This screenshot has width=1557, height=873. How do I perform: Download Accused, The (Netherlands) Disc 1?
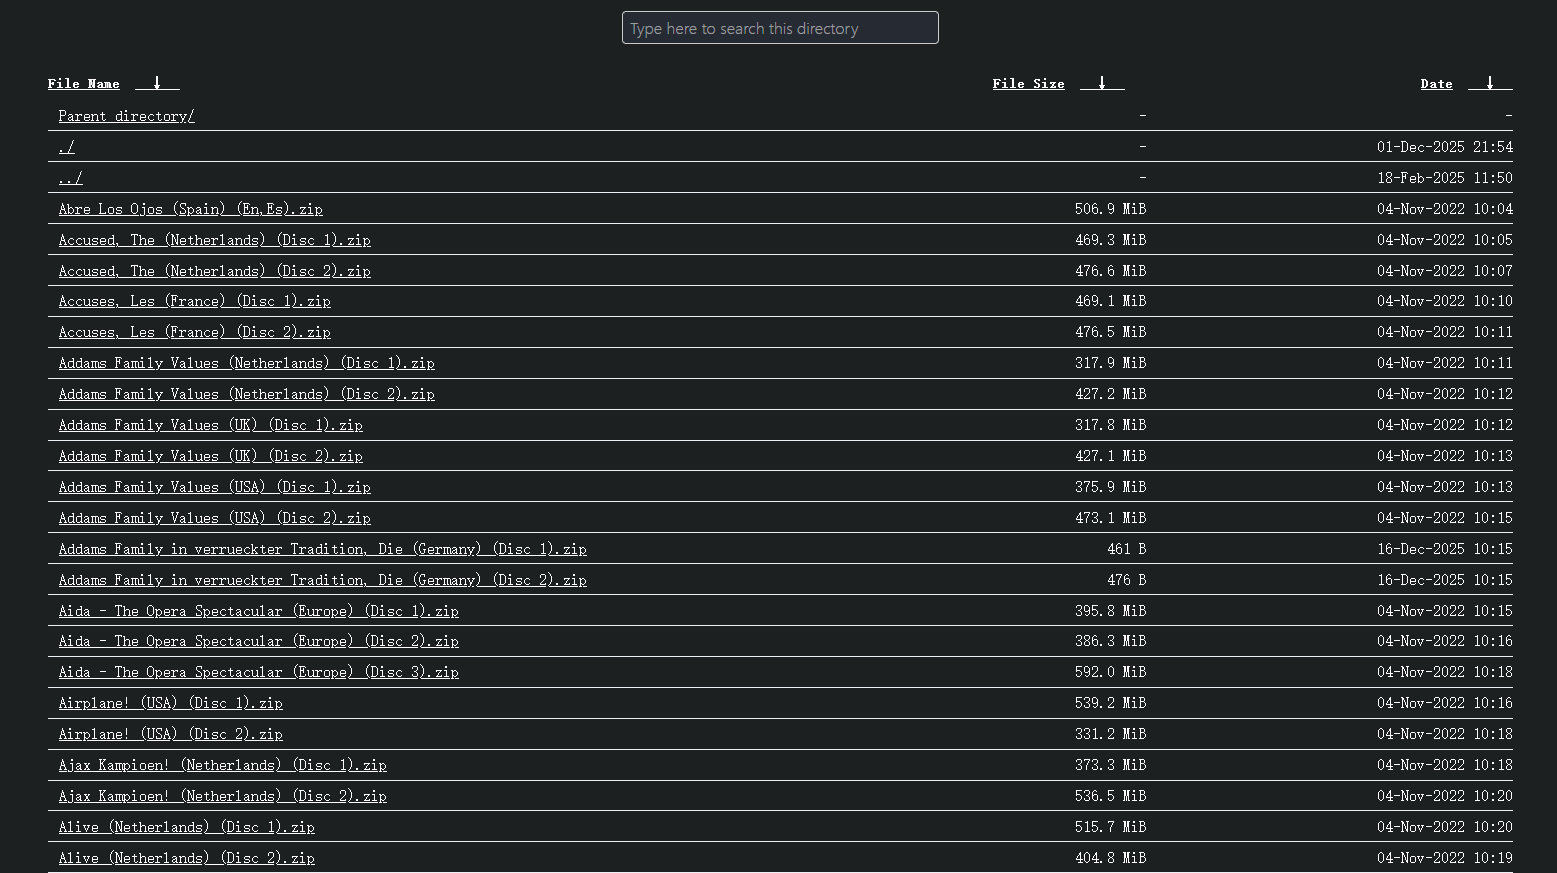[214, 240]
